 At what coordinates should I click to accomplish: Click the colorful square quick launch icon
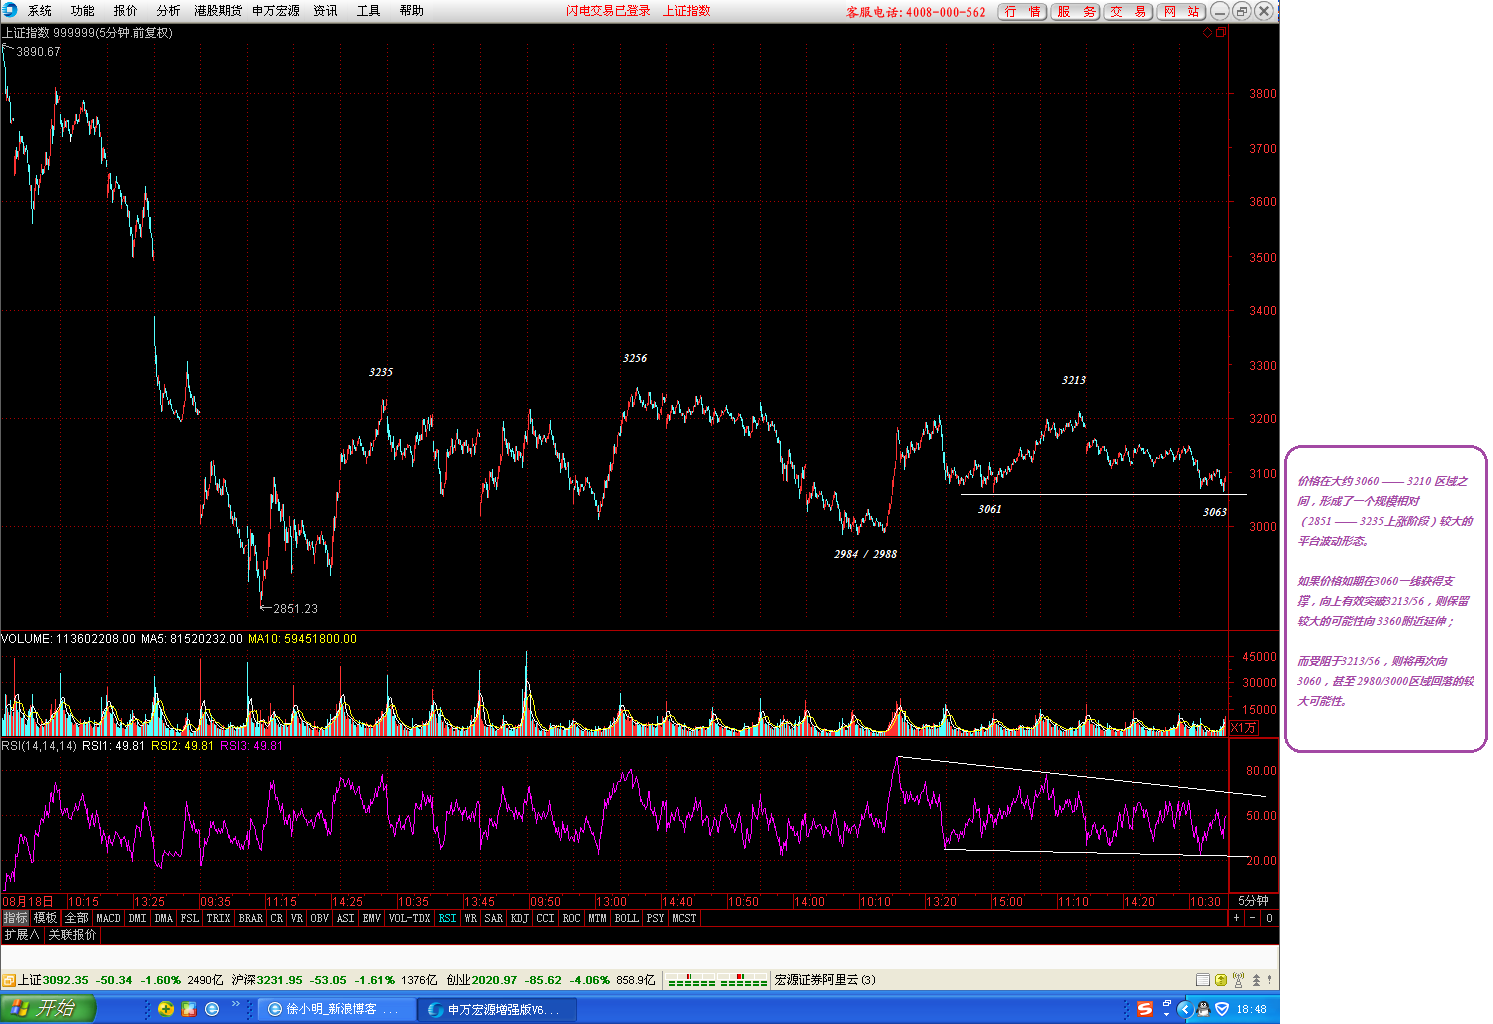(x=189, y=1009)
